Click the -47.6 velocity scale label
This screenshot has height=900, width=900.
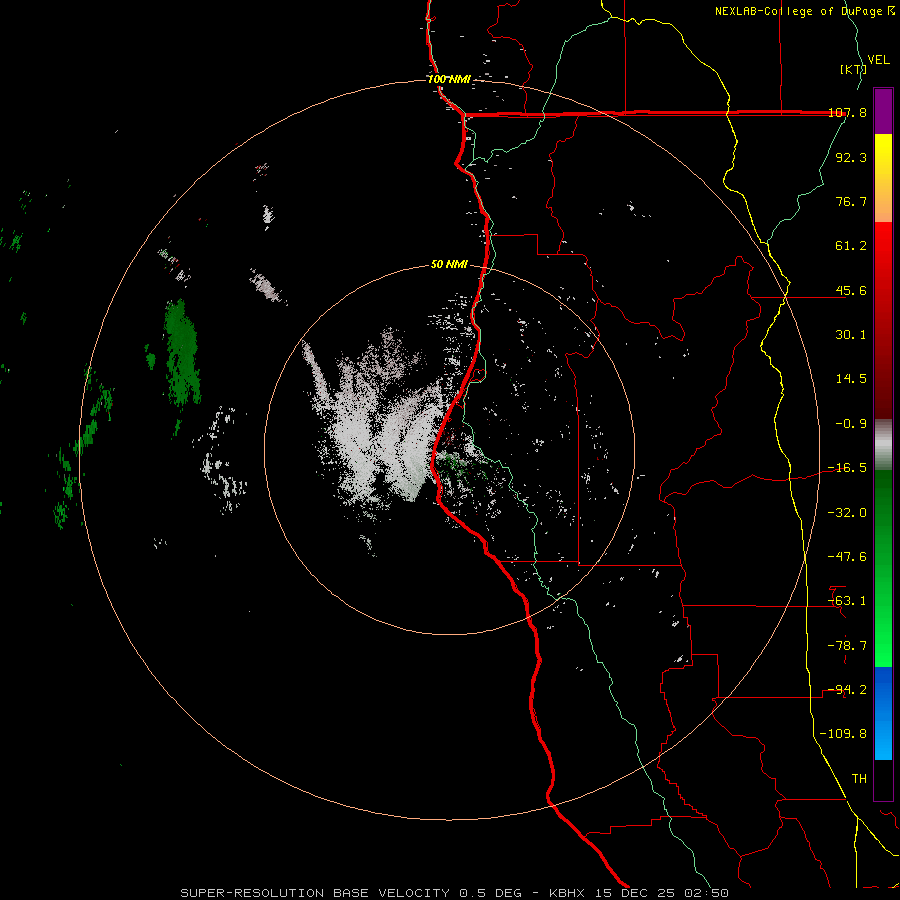click(848, 557)
